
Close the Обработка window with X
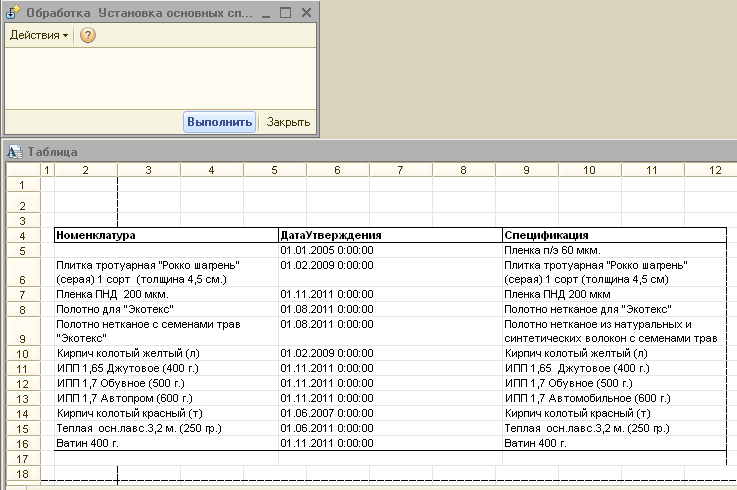pyautogui.click(x=304, y=11)
